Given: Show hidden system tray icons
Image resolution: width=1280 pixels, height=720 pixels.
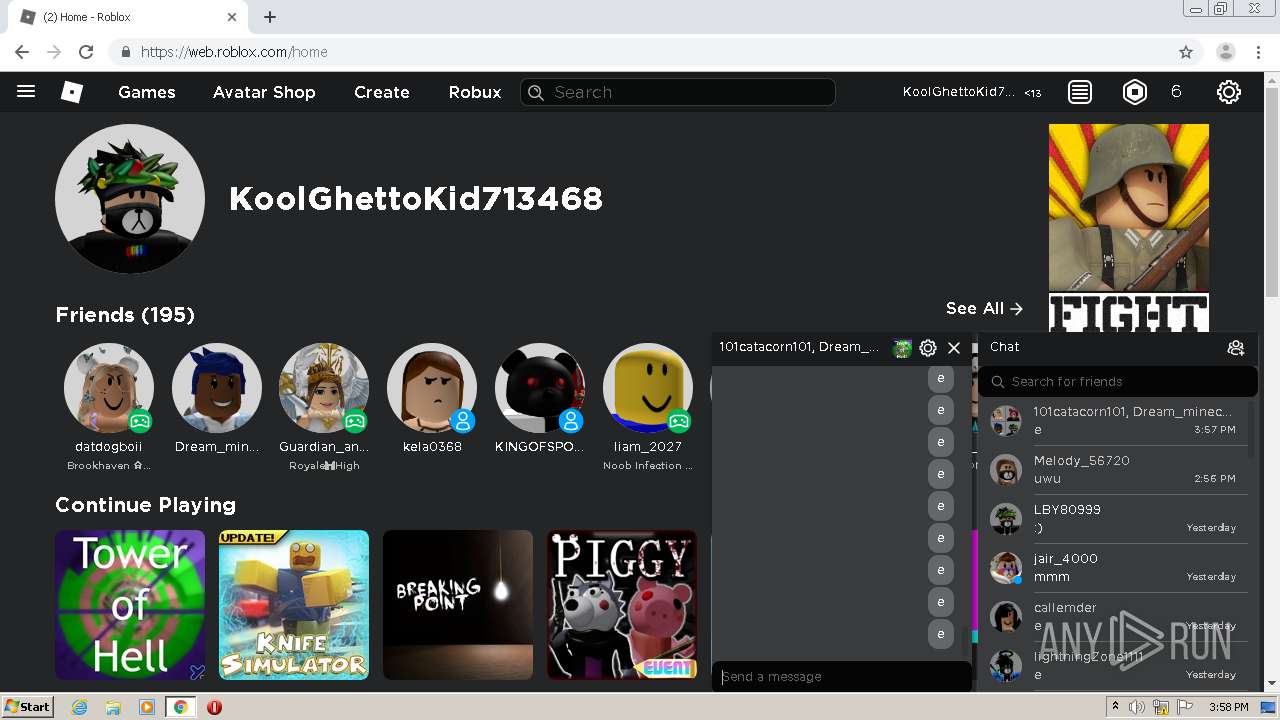Looking at the screenshot, I should 1115,707.
